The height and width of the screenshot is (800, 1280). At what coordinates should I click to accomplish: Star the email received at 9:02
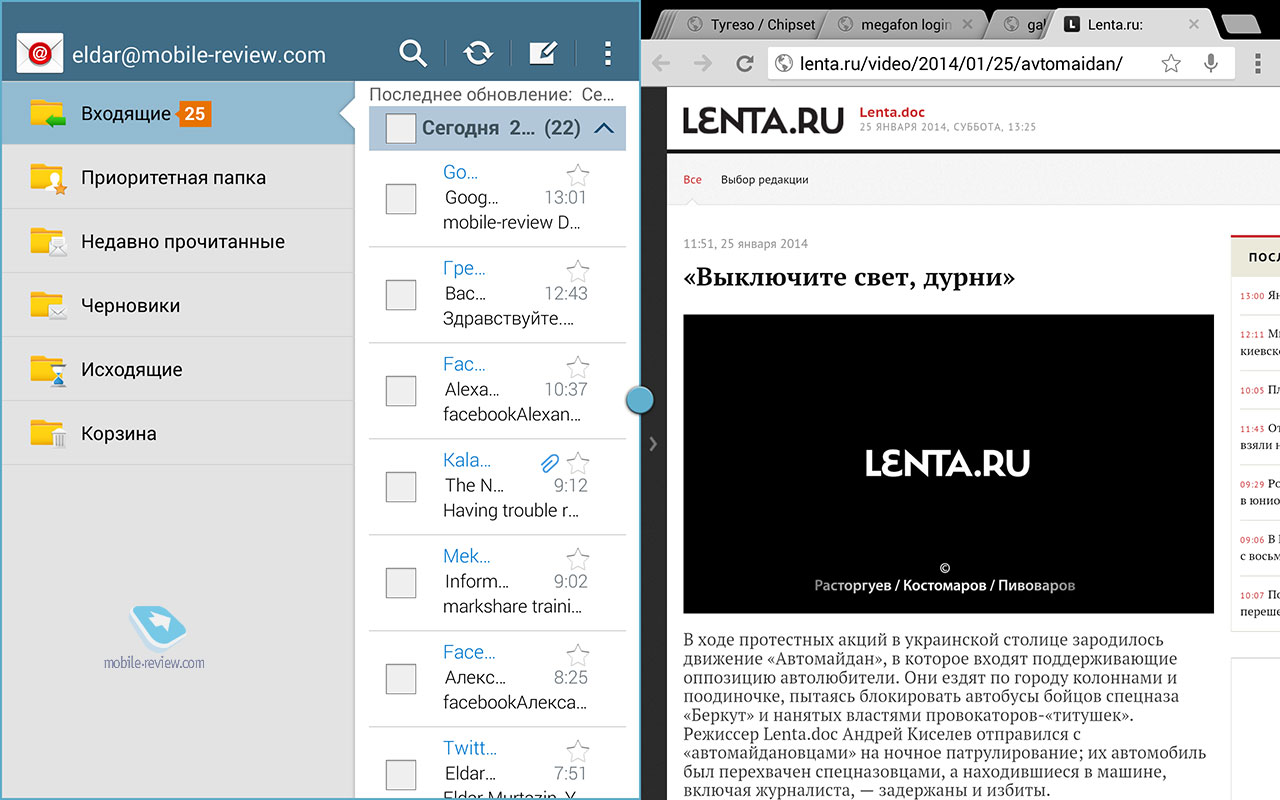point(578,559)
